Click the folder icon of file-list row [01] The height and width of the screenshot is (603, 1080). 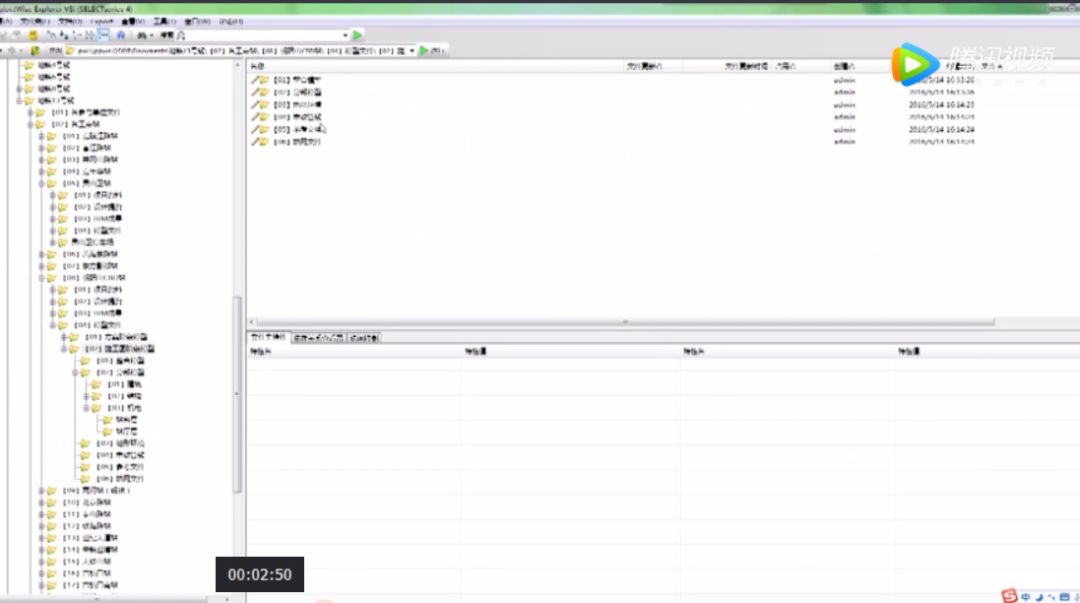pyautogui.click(x=264, y=80)
